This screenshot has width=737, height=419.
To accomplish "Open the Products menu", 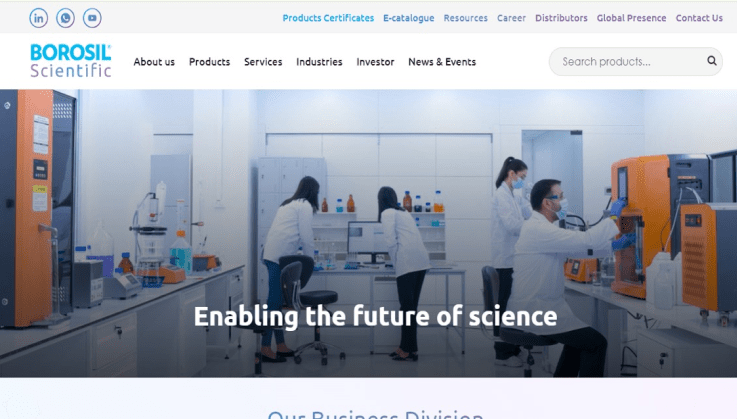I will (x=210, y=62).
